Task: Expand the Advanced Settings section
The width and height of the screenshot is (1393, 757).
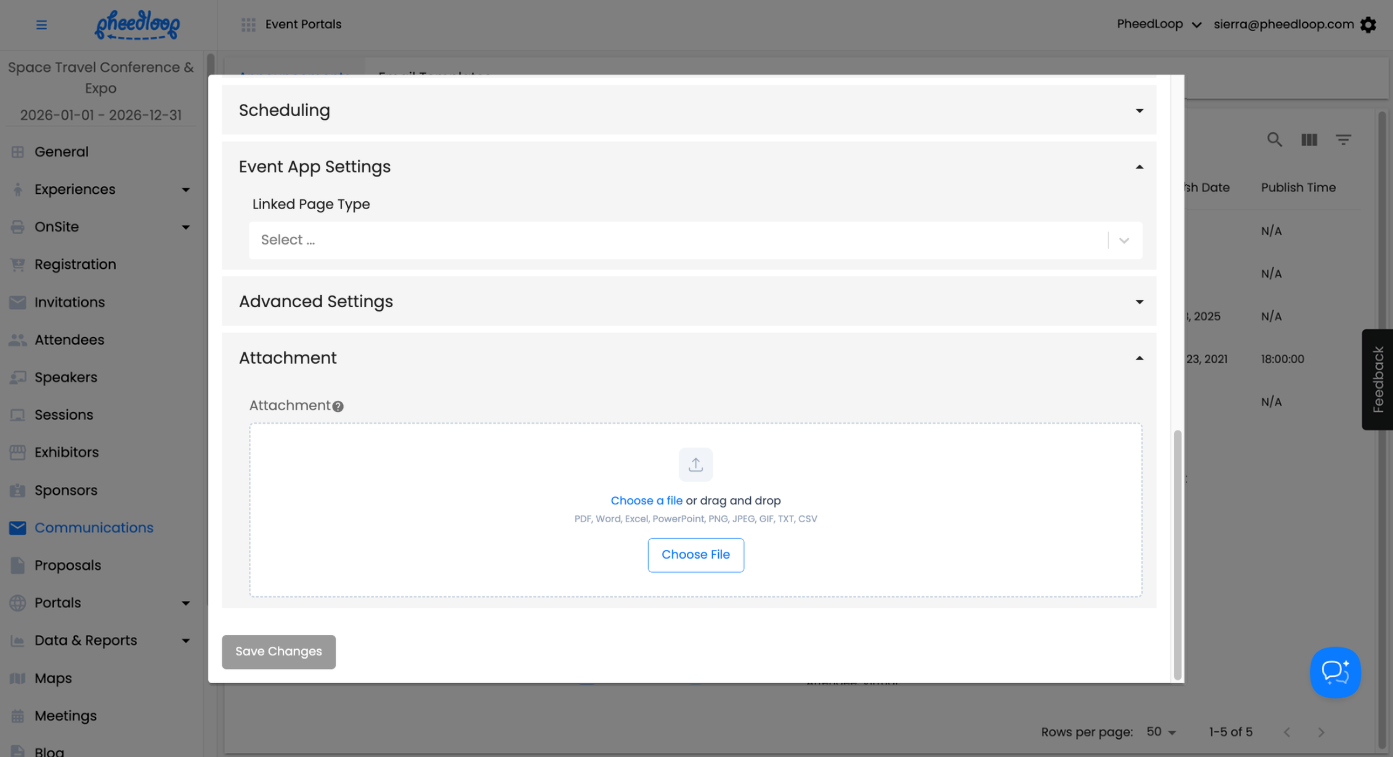Action: click(x=689, y=301)
